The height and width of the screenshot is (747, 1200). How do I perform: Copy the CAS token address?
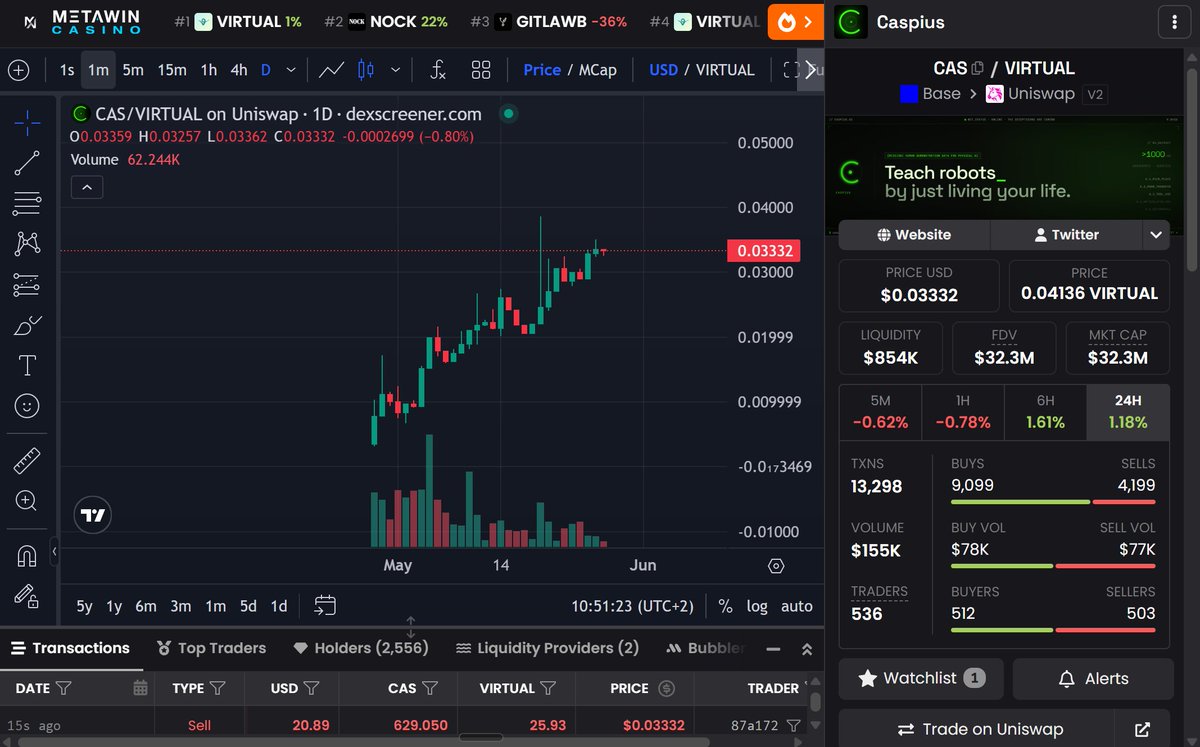(978, 68)
